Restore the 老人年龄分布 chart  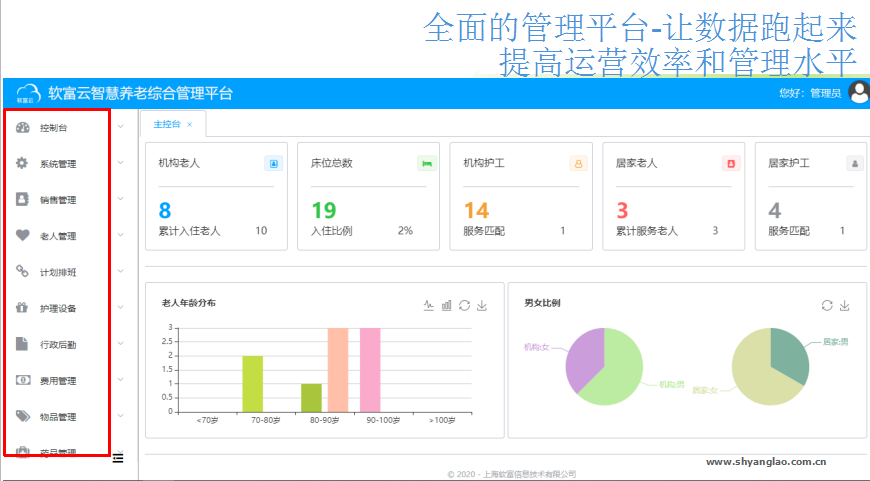464,305
